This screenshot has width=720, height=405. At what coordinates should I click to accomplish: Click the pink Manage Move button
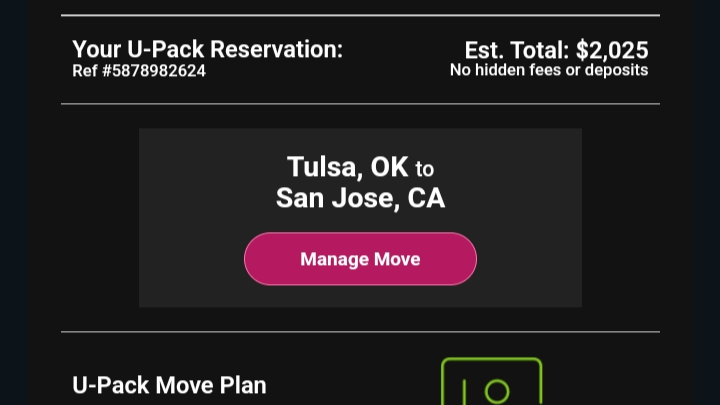pyautogui.click(x=360, y=259)
